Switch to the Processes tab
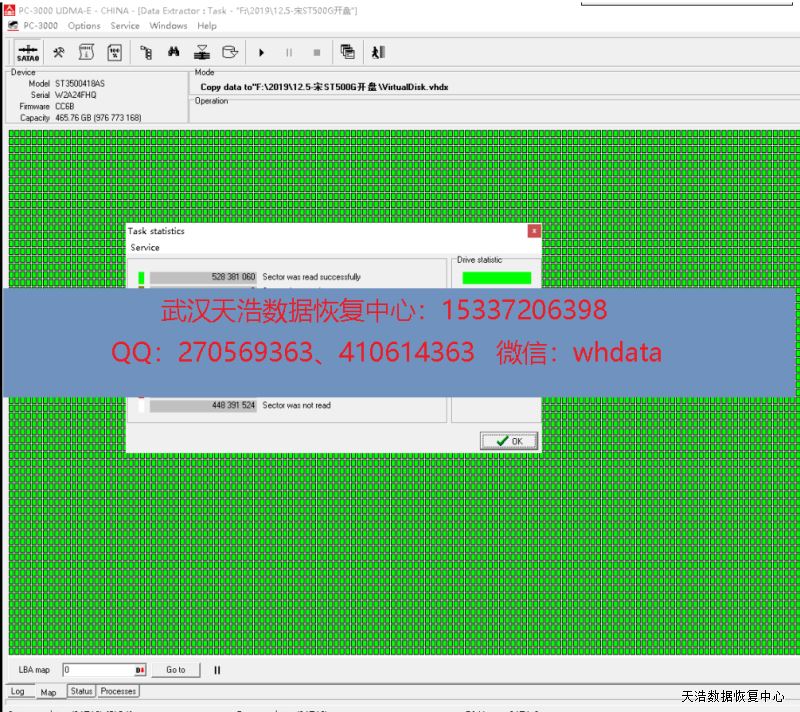The height and width of the screenshot is (712, 800). [118, 691]
